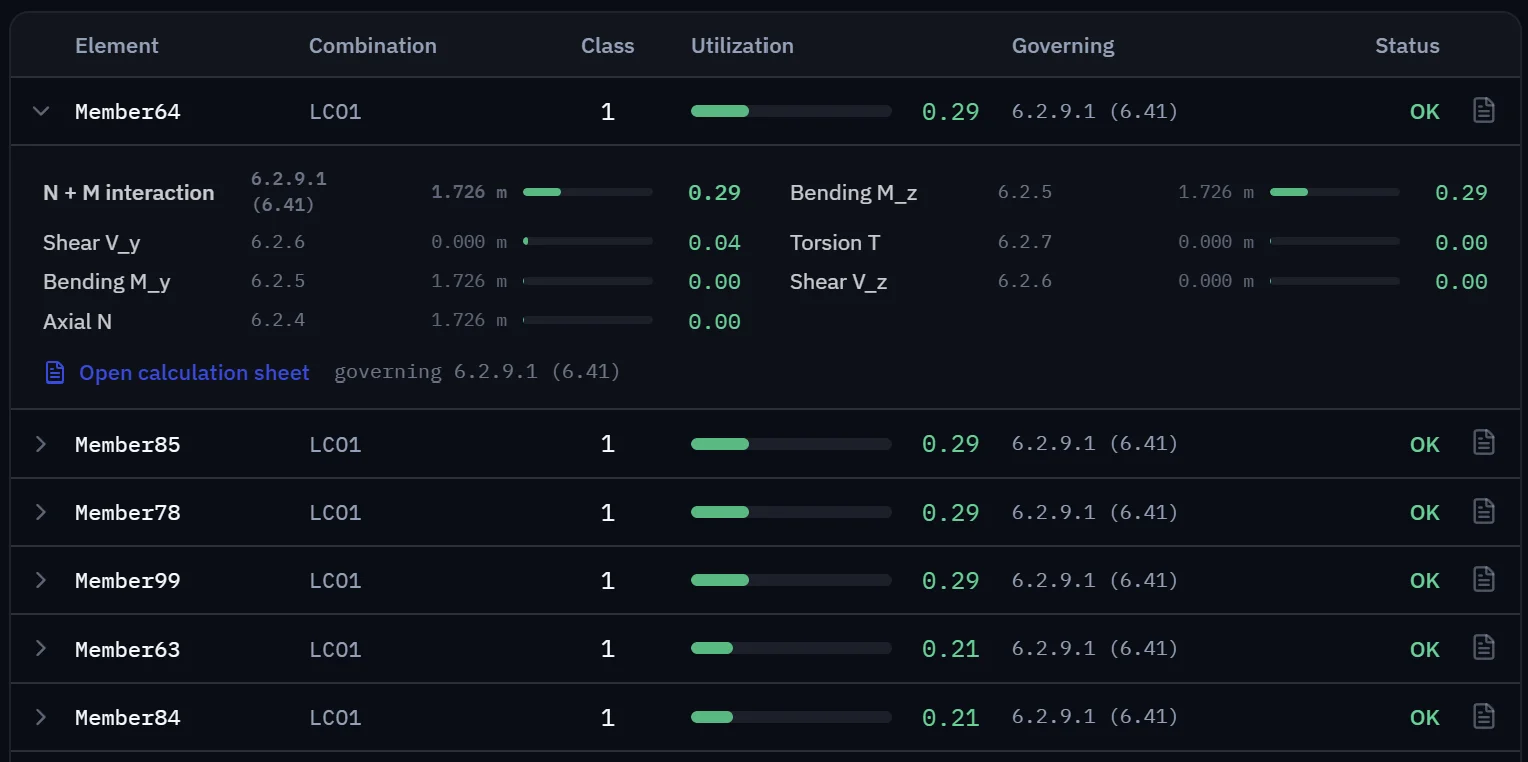This screenshot has width=1528, height=762.
Task: Click Member64 main utilization bar
Action: [791, 111]
